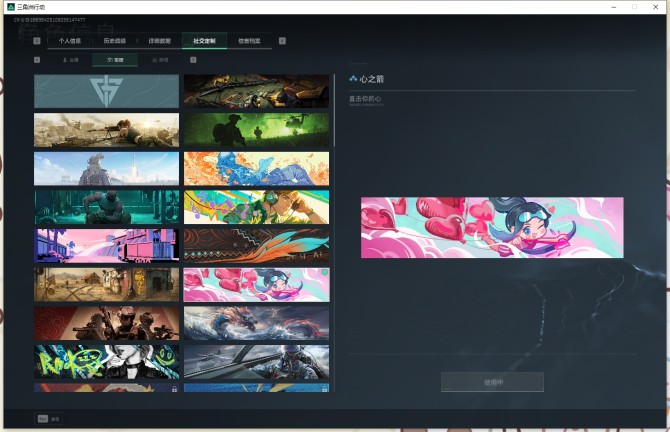Pick the teal crouching soldier banner
Screen dimensions: 670x432
[106, 207]
